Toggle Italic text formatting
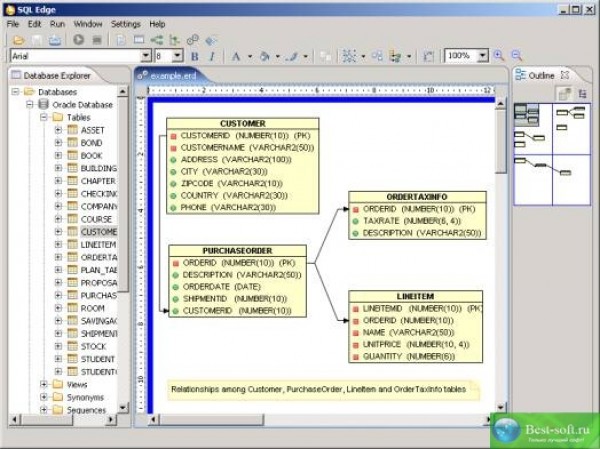The width and height of the screenshot is (600, 449). (212, 57)
